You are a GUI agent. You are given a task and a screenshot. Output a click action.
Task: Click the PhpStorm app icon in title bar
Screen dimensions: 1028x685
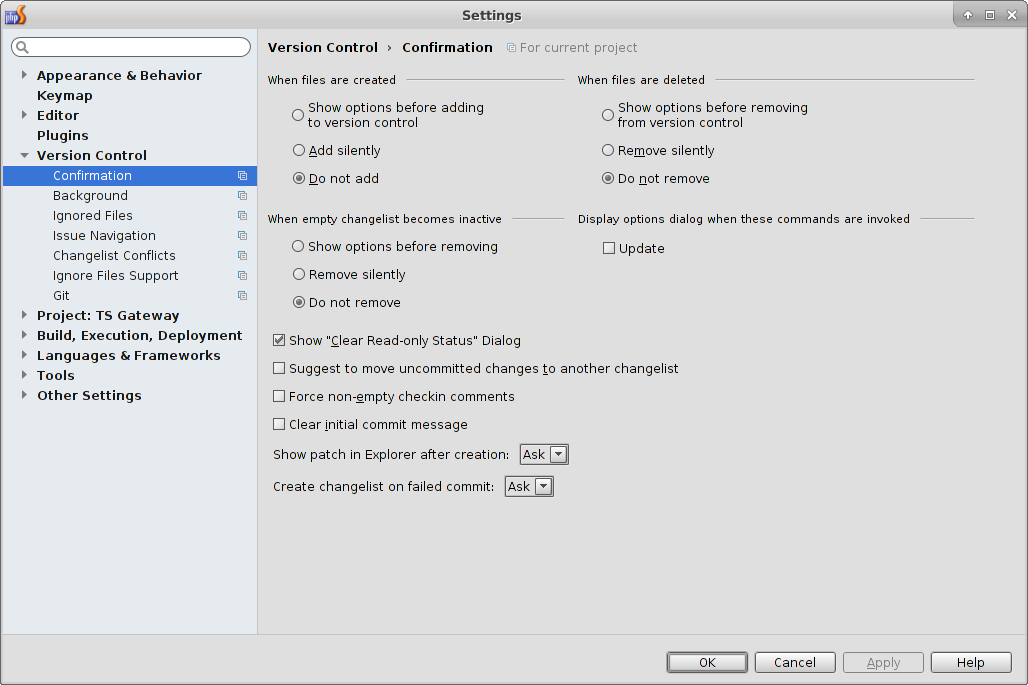click(x=15, y=14)
